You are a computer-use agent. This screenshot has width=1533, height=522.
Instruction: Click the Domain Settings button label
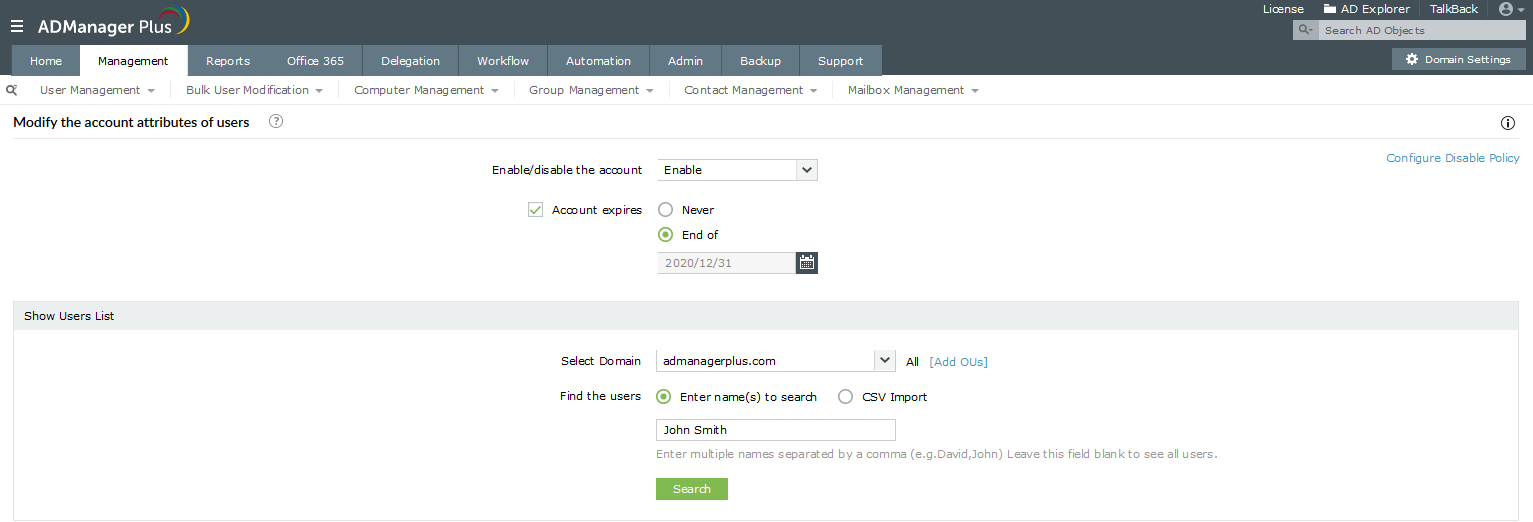[x=1467, y=59]
